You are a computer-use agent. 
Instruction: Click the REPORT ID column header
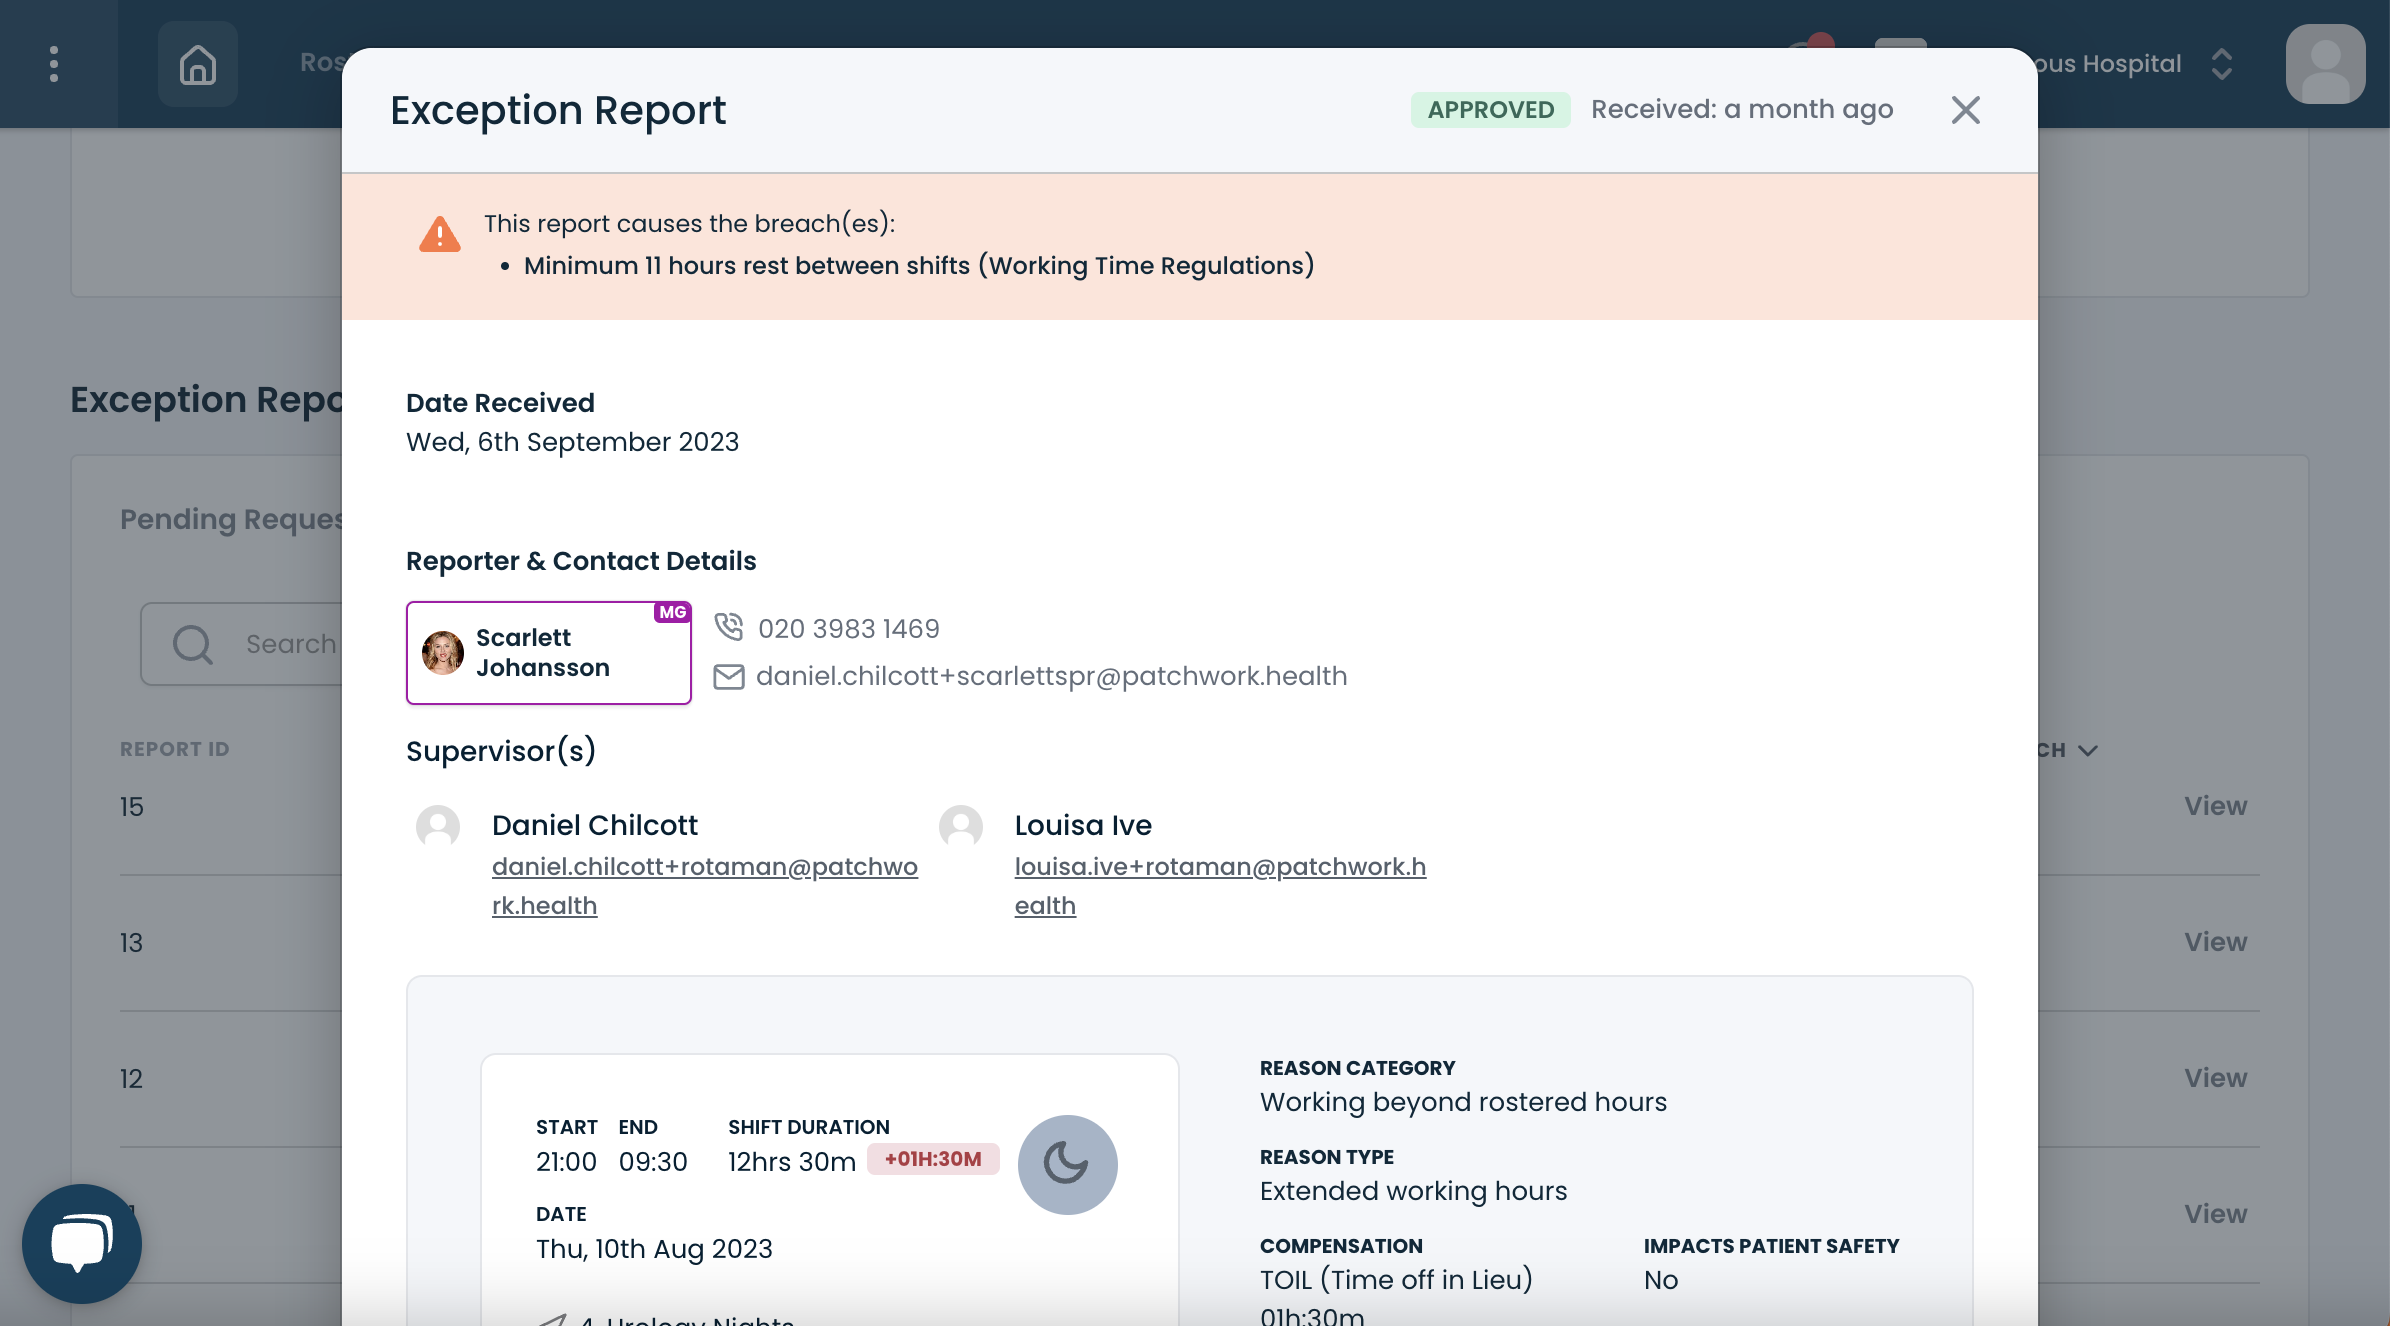[175, 749]
